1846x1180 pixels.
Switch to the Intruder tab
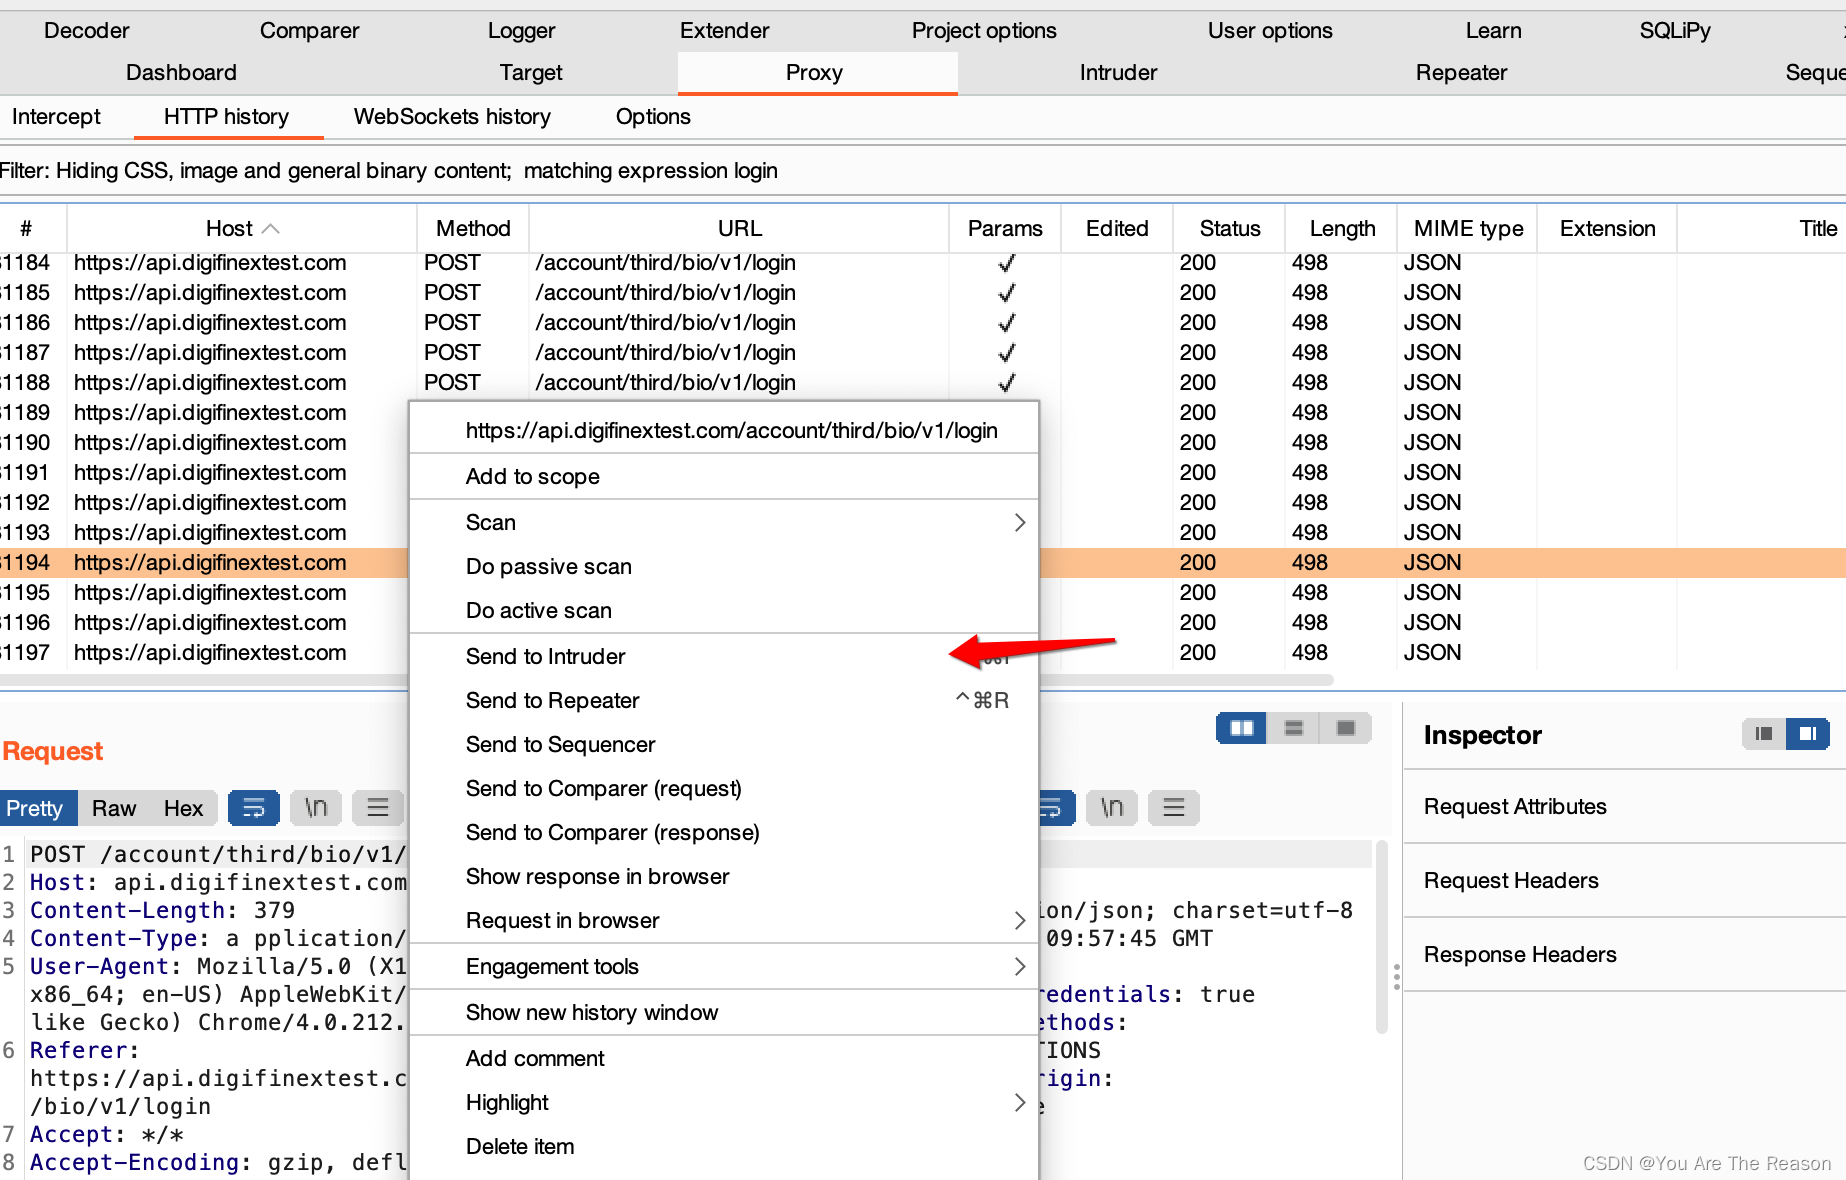pos(1118,73)
